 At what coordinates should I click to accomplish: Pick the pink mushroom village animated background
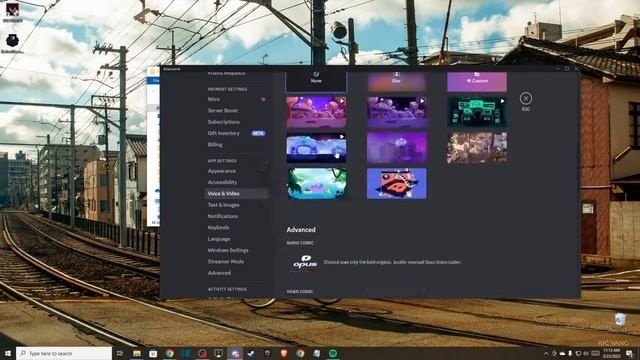316,112
